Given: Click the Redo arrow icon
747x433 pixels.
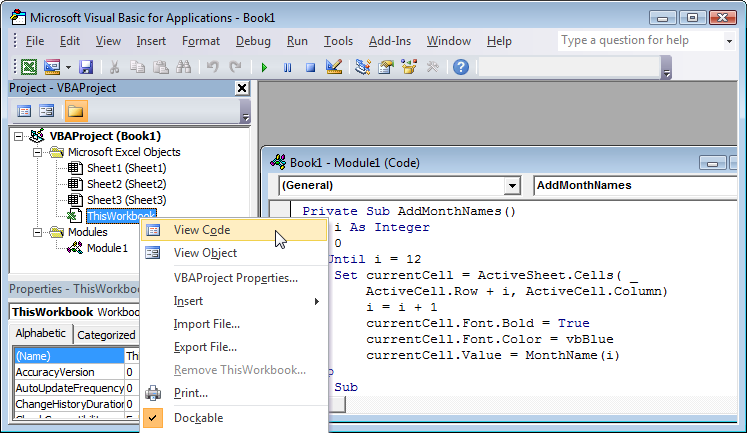Looking at the screenshot, I should (235, 67).
